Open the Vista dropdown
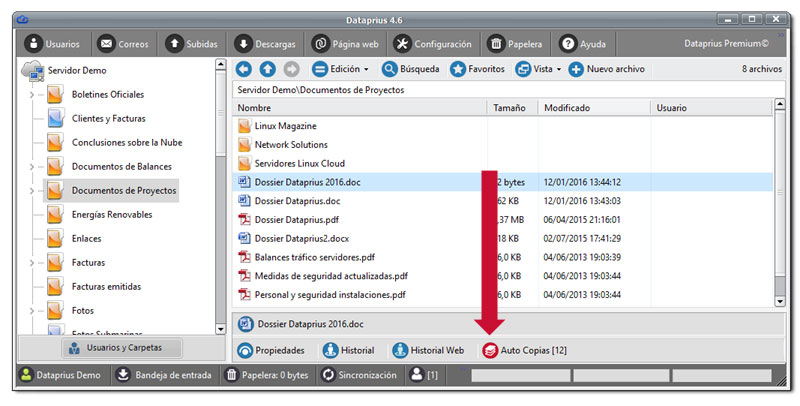Image resolution: width=800 pixels, height=406 pixels. tap(538, 69)
